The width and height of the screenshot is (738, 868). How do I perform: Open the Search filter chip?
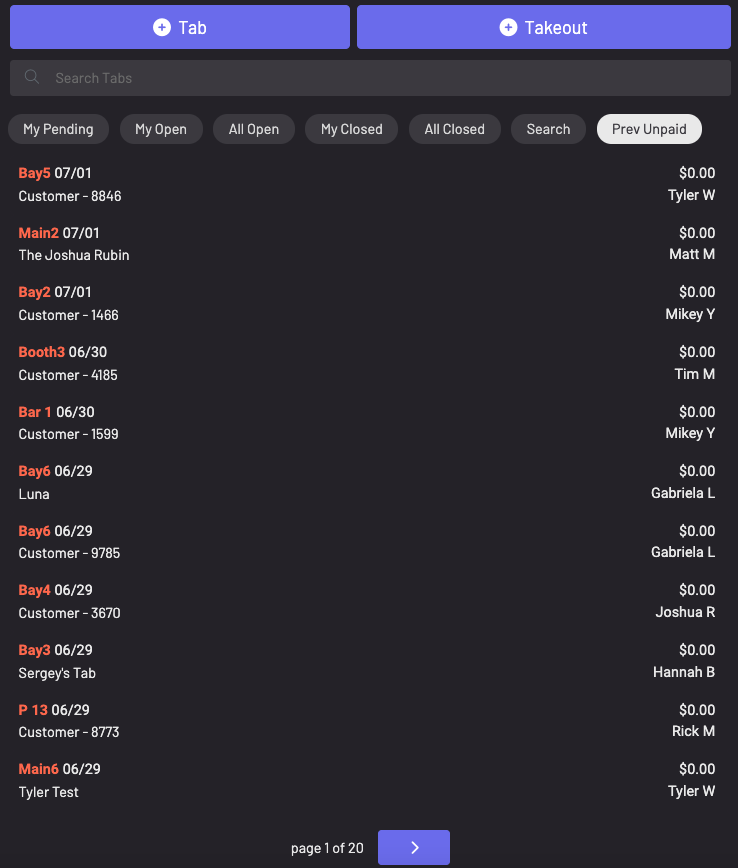pos(548,129)
